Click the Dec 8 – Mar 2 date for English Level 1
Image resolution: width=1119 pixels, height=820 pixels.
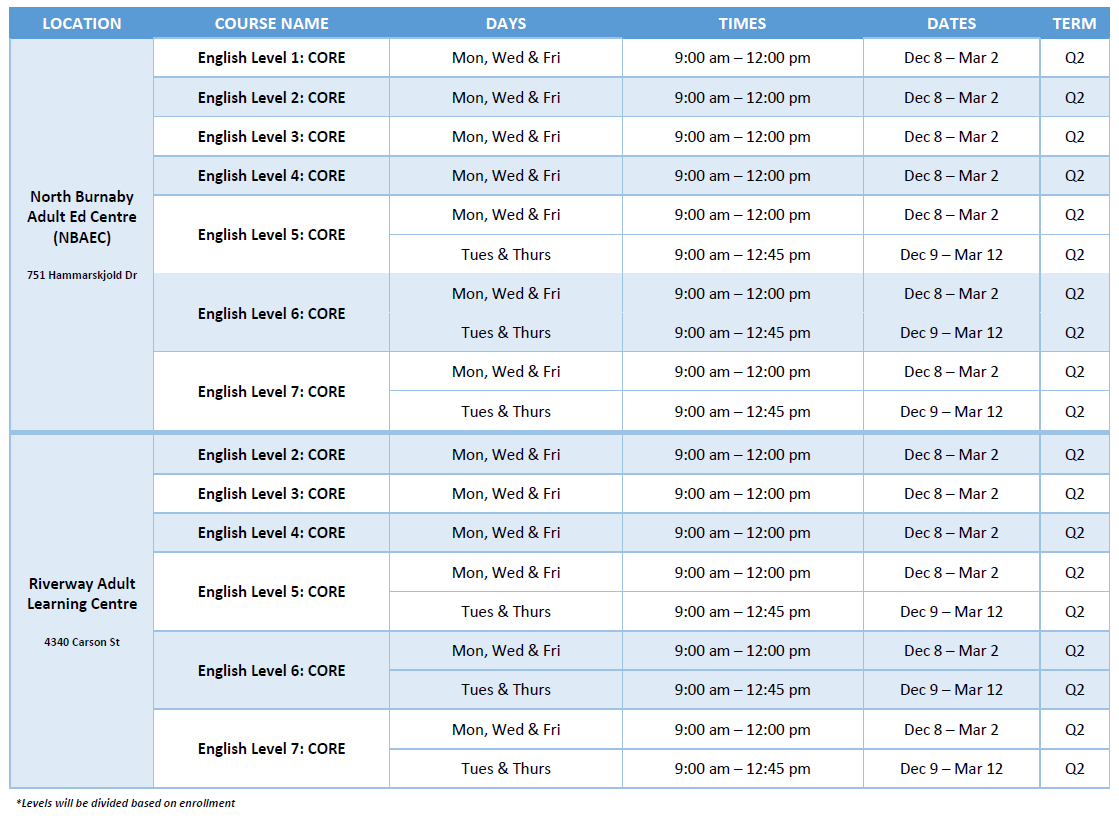coord(951,58)
